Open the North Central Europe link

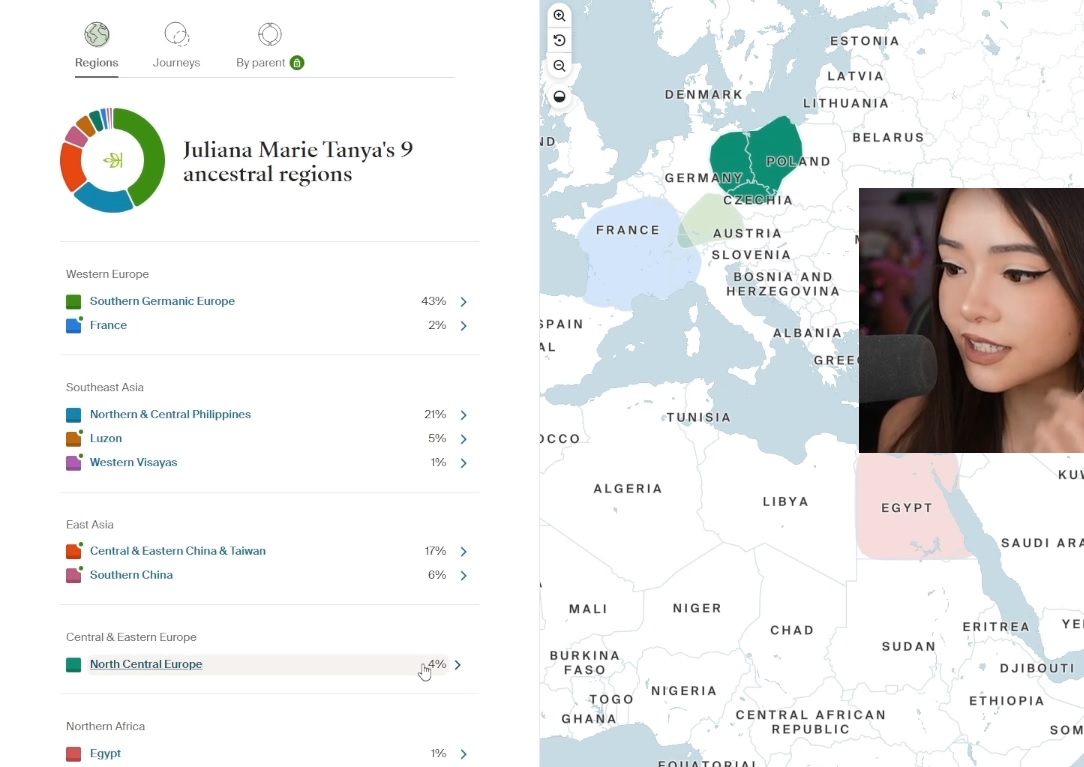tap(146, 664)
